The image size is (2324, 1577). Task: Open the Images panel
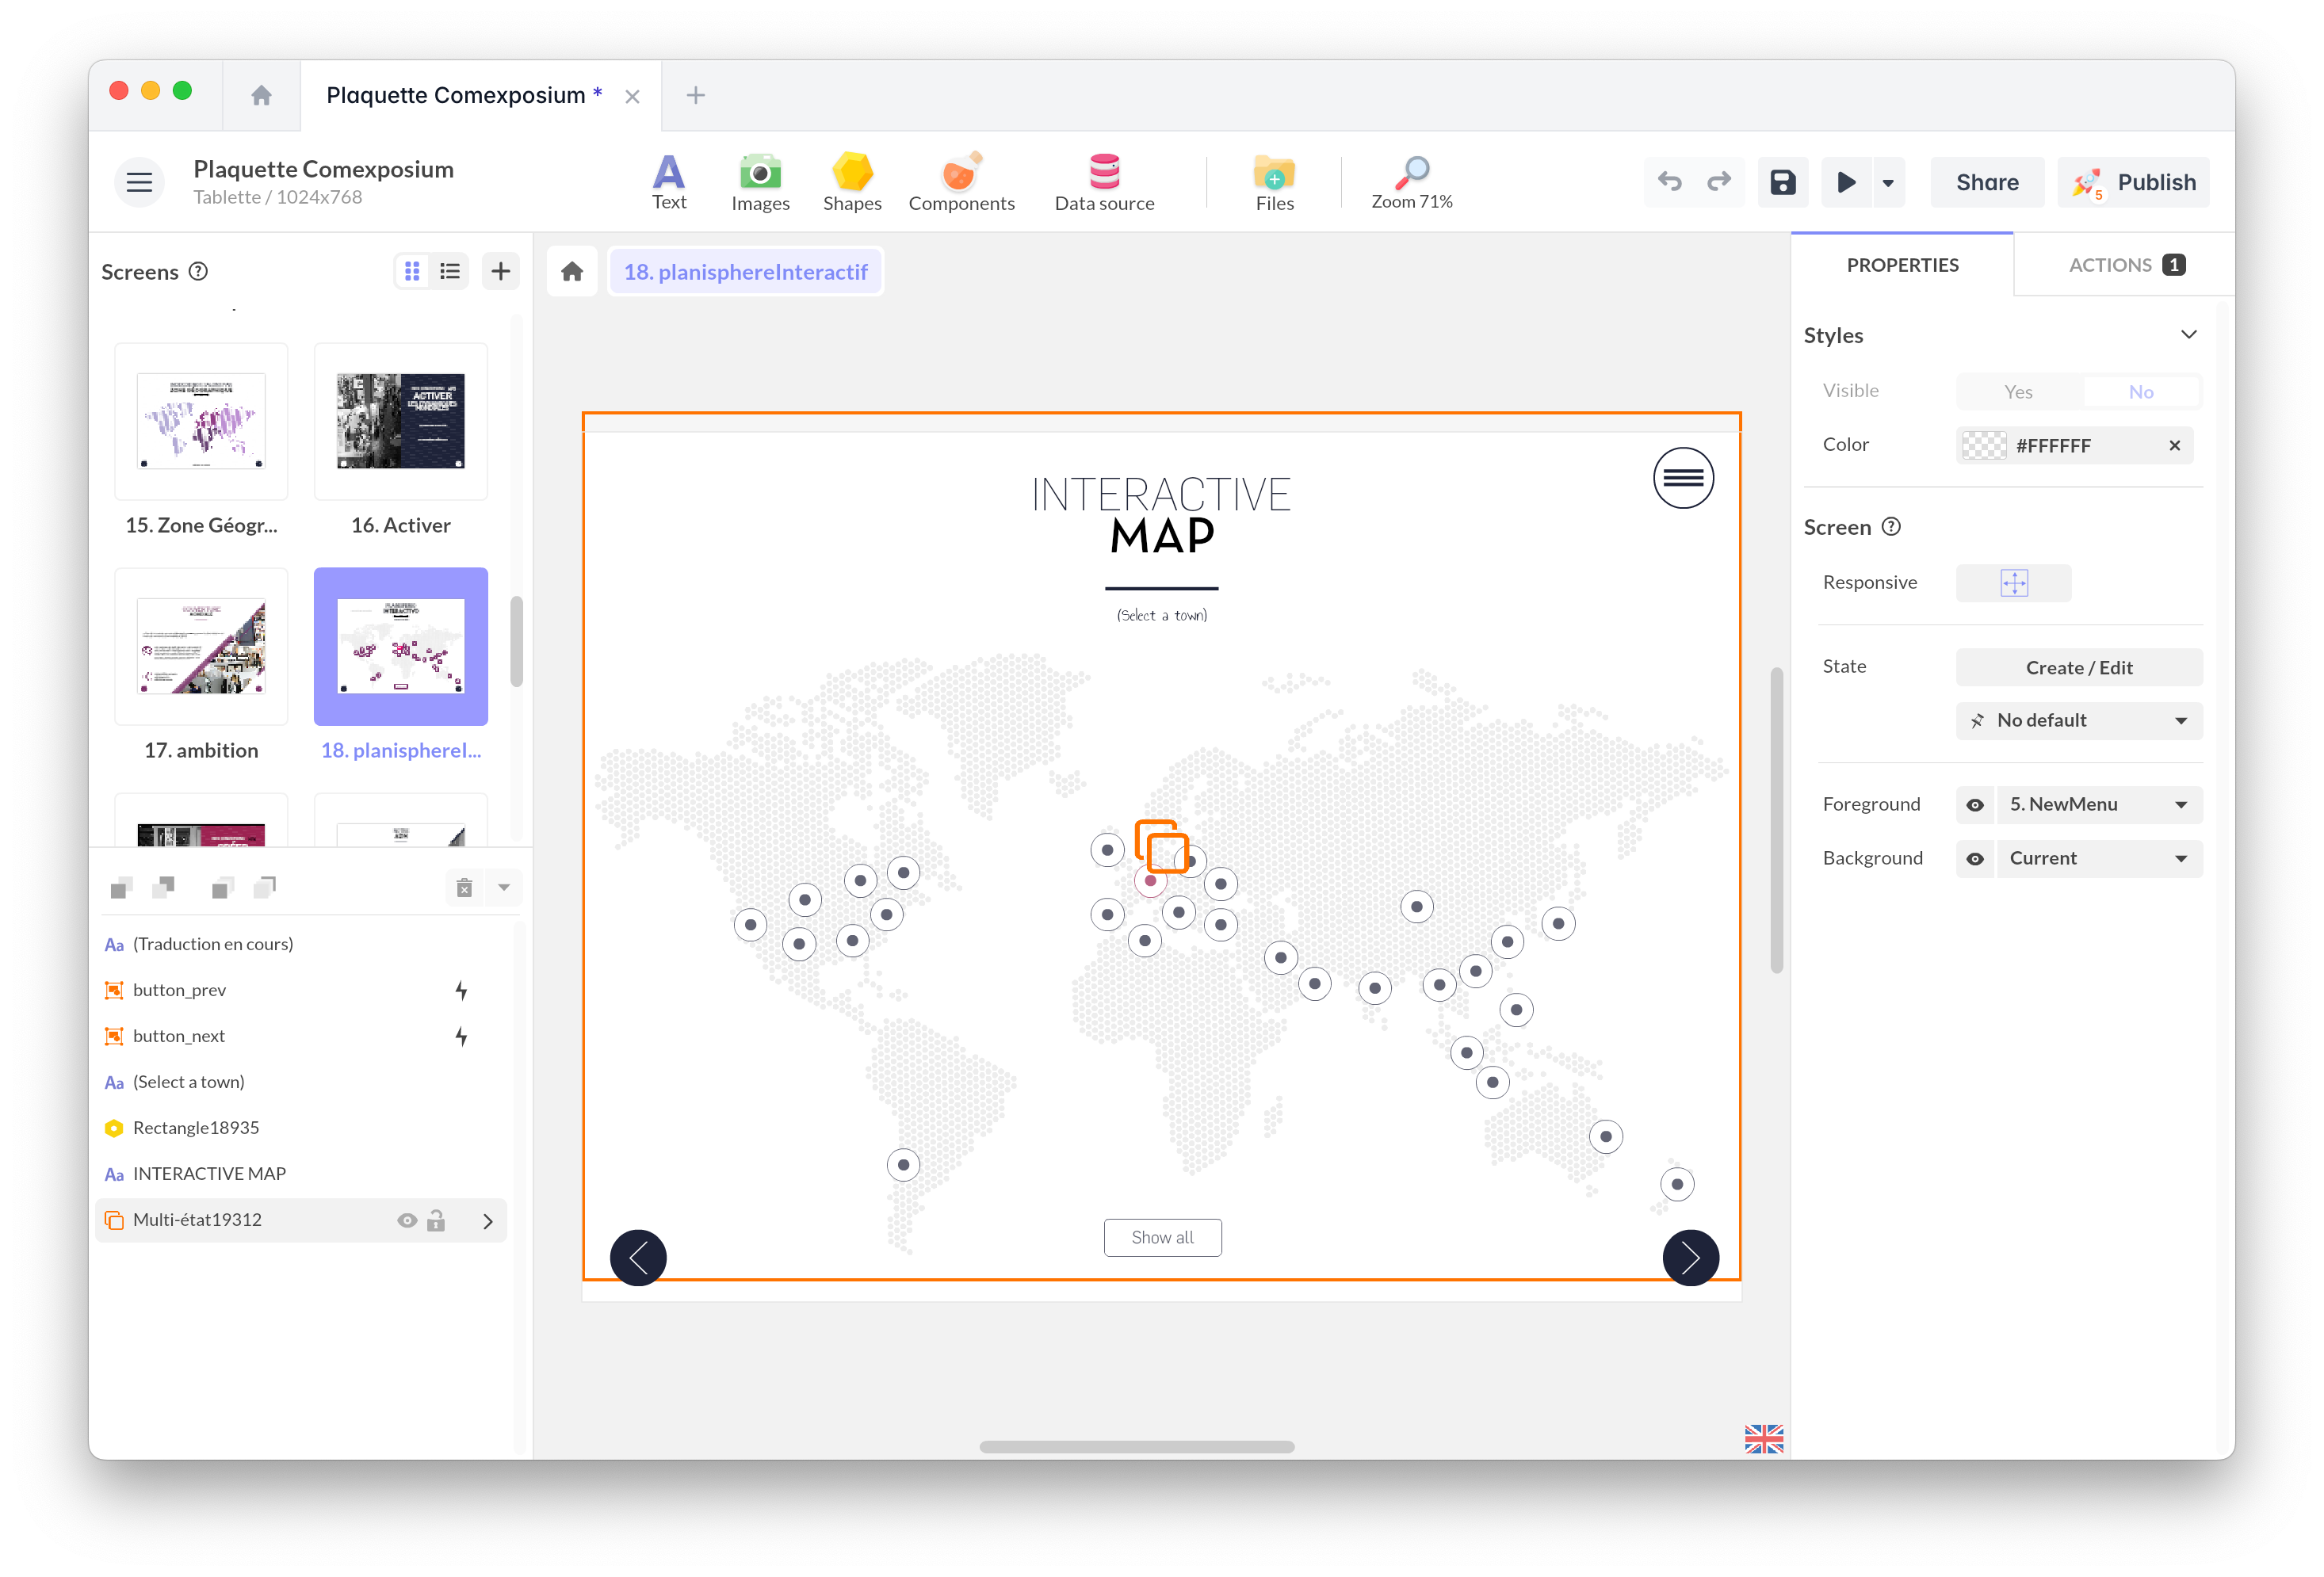[760, 182]
